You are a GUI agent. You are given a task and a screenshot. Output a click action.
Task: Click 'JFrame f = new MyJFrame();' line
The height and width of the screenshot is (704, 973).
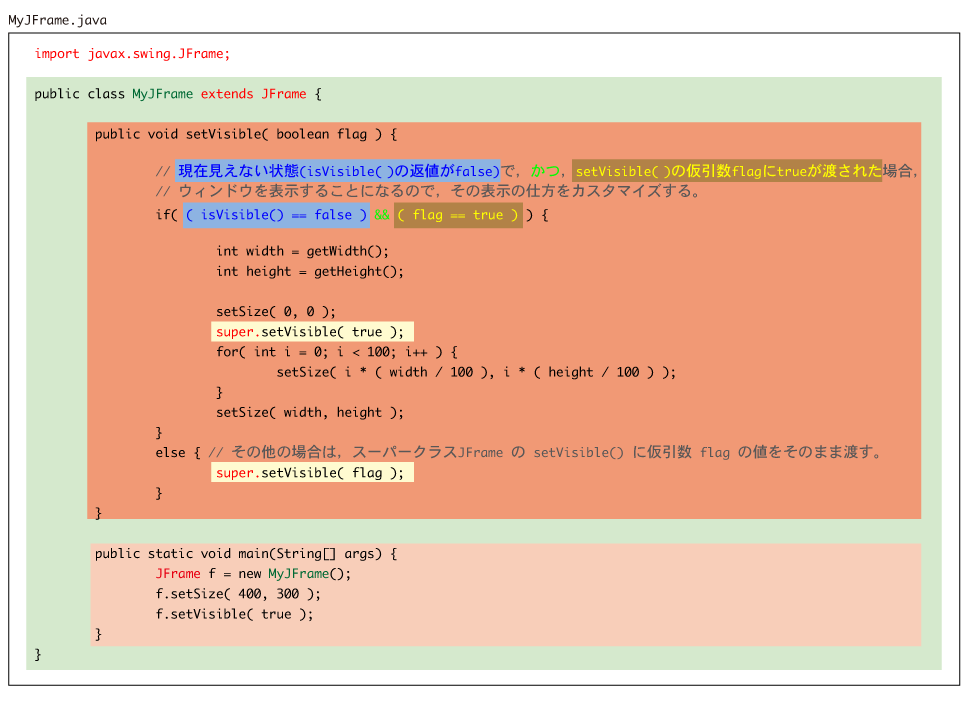point(253,574)
